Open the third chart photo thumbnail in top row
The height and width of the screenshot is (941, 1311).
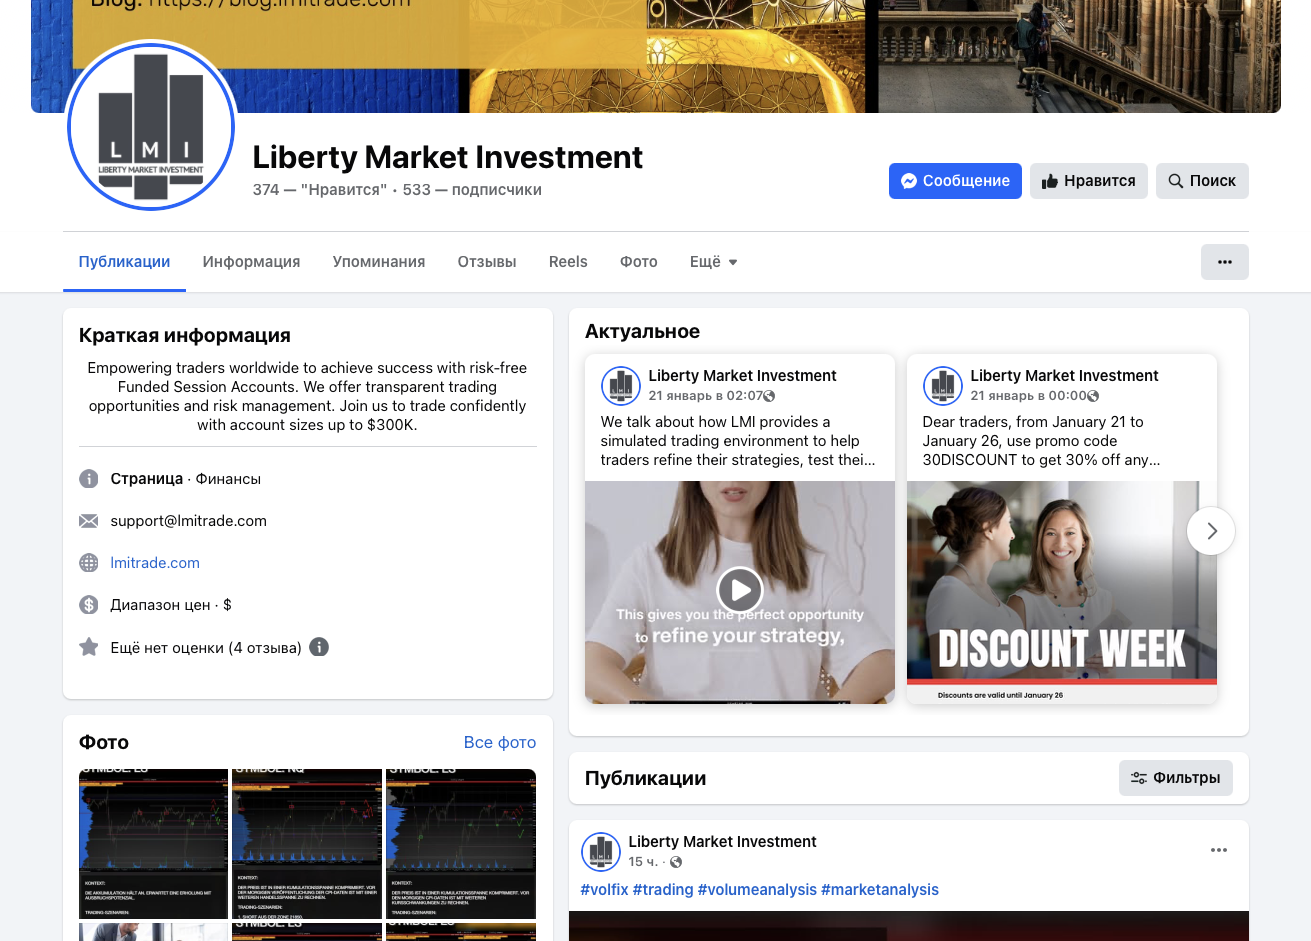[461, 844]
